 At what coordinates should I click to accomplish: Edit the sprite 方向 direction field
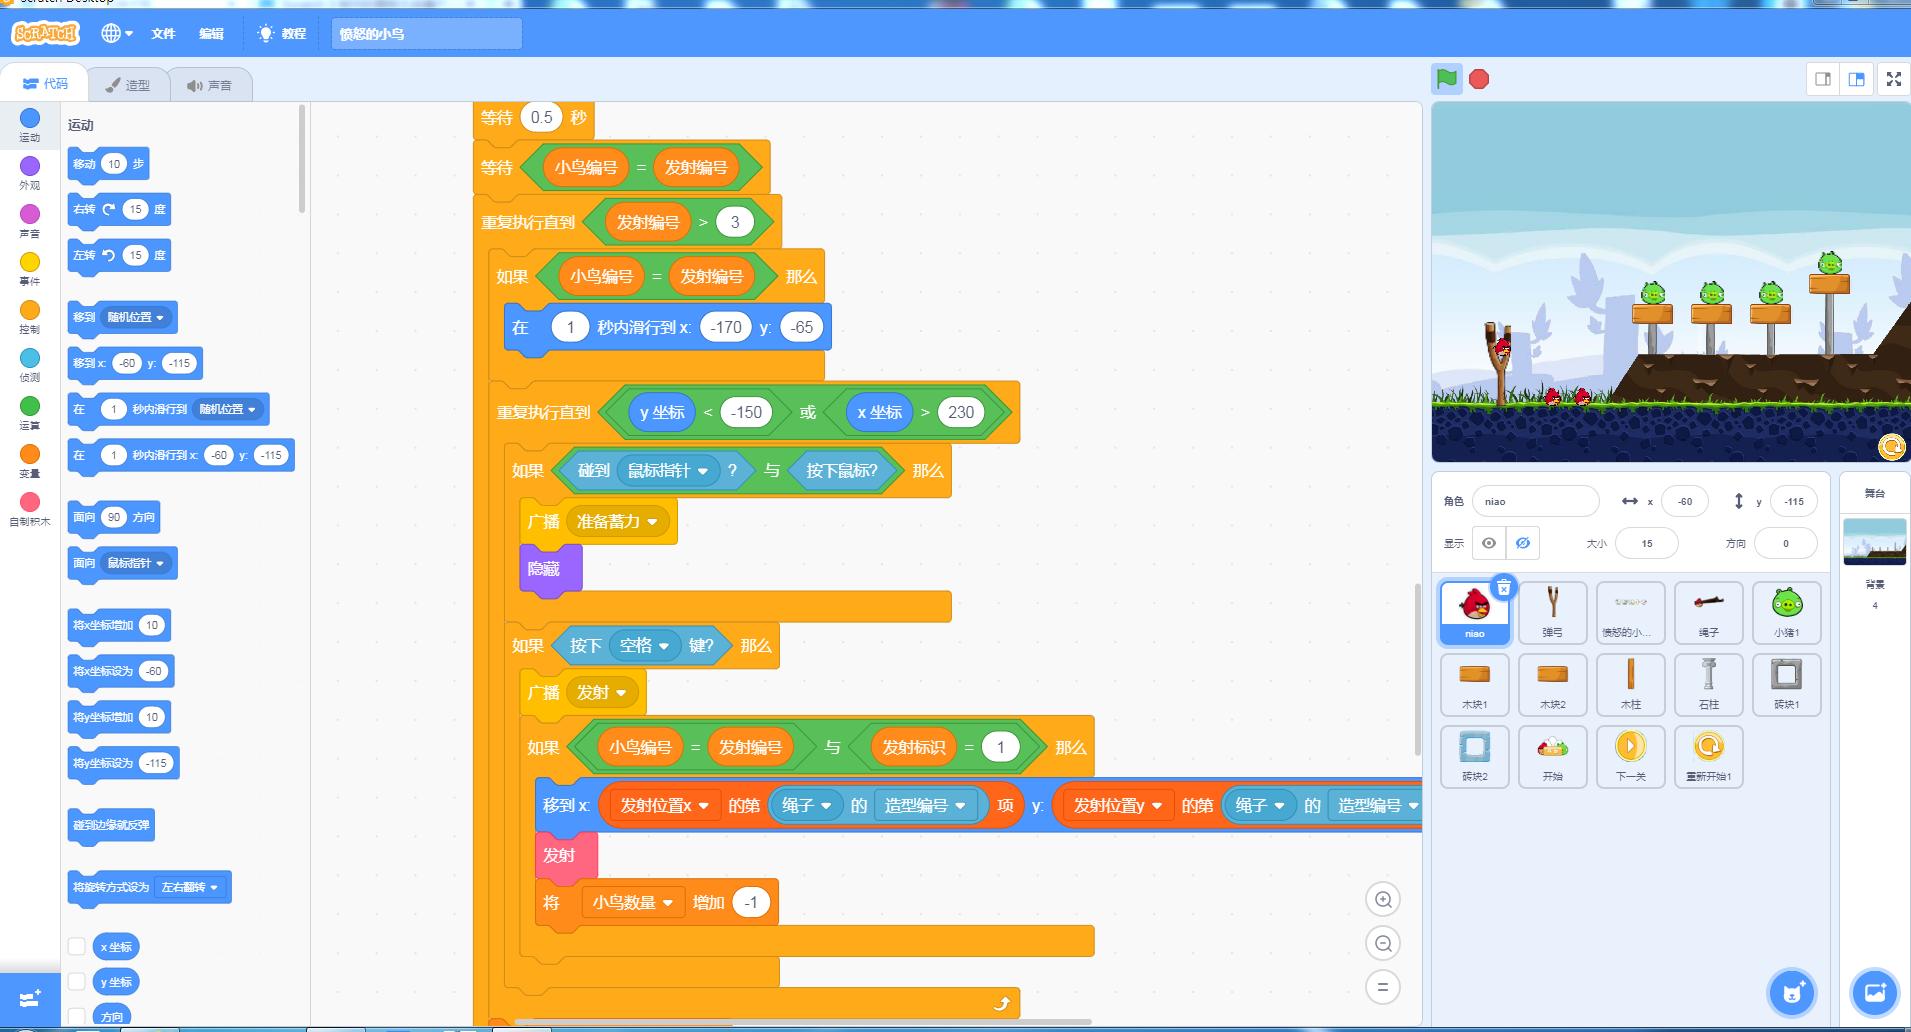tap(1785, 543)
